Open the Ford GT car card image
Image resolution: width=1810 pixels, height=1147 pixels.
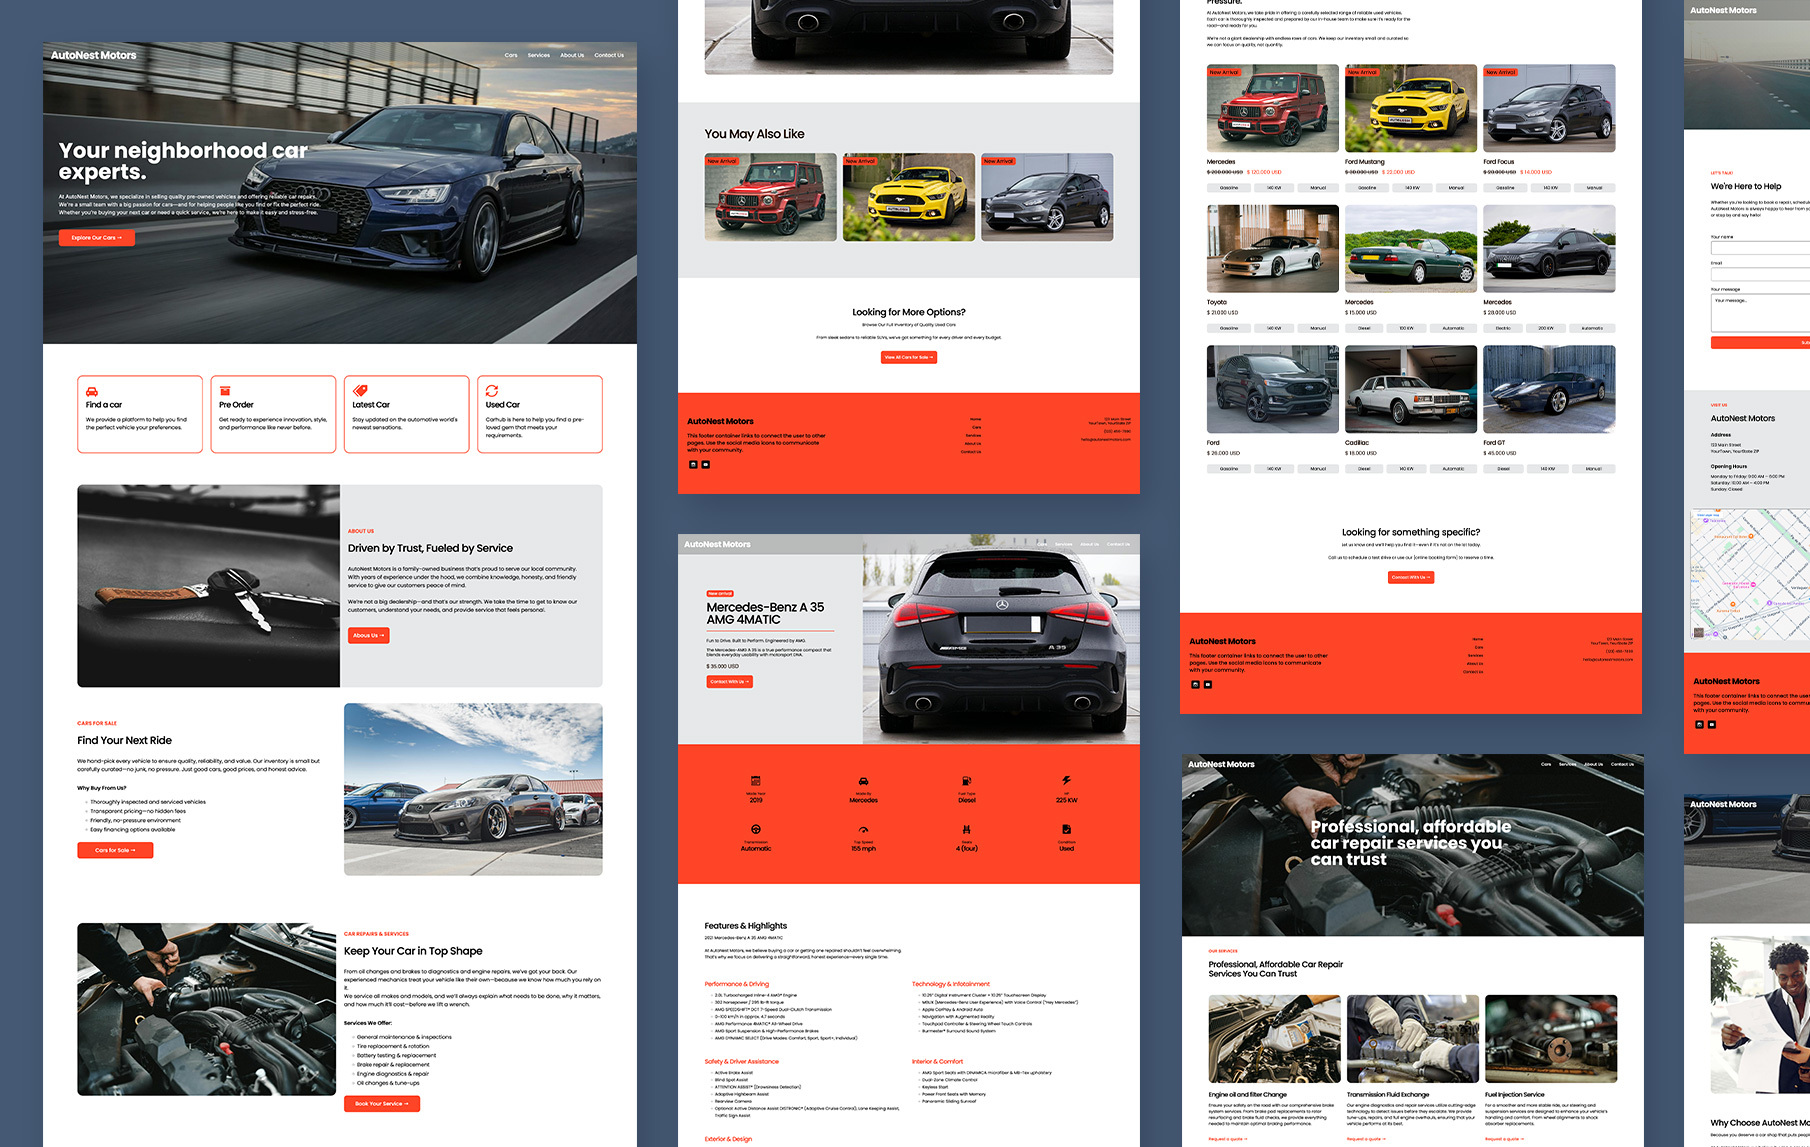point(1549,389)
